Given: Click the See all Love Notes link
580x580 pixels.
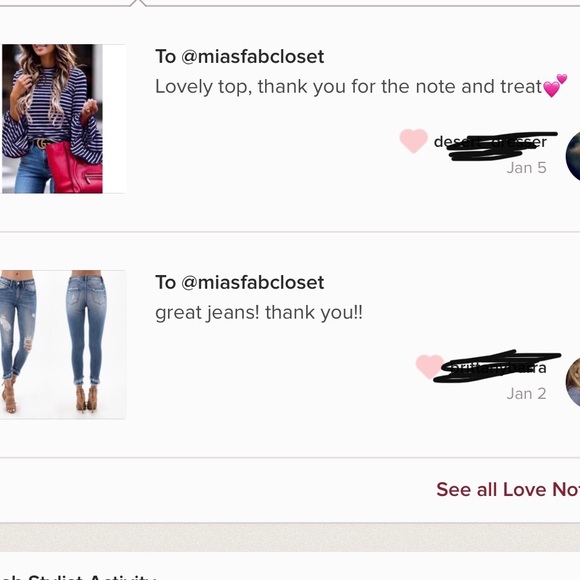Looking at the screenshot, I should 508,489.
